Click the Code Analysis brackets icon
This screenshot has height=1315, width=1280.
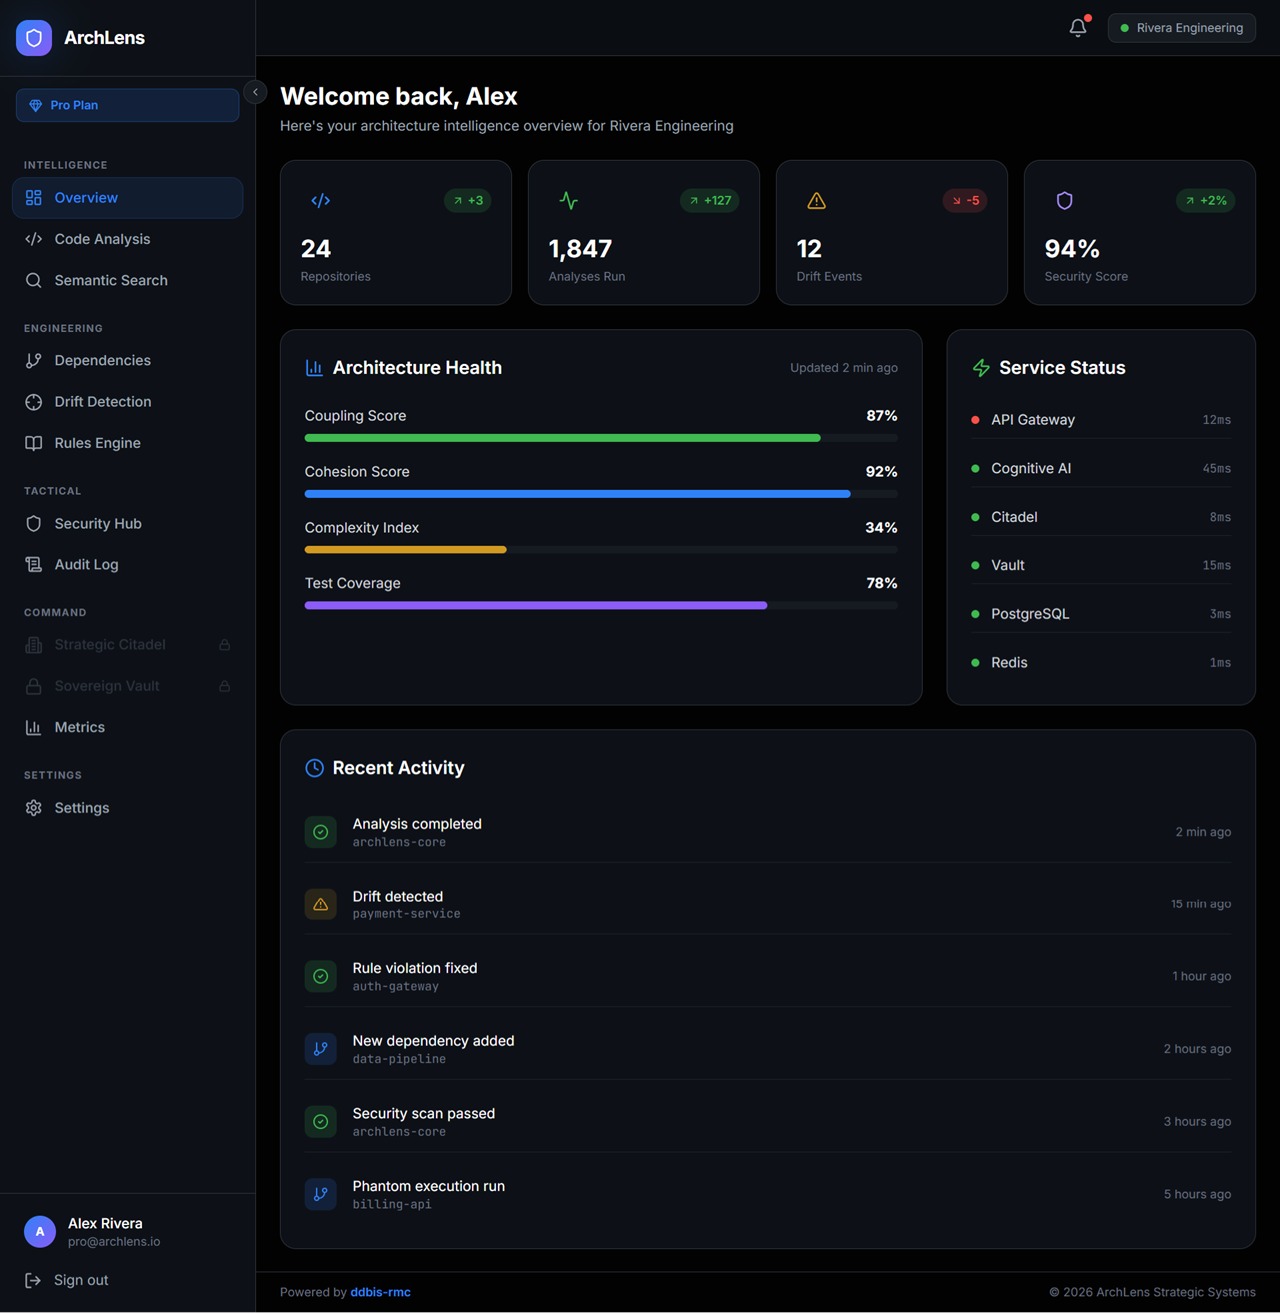point(34,239)
